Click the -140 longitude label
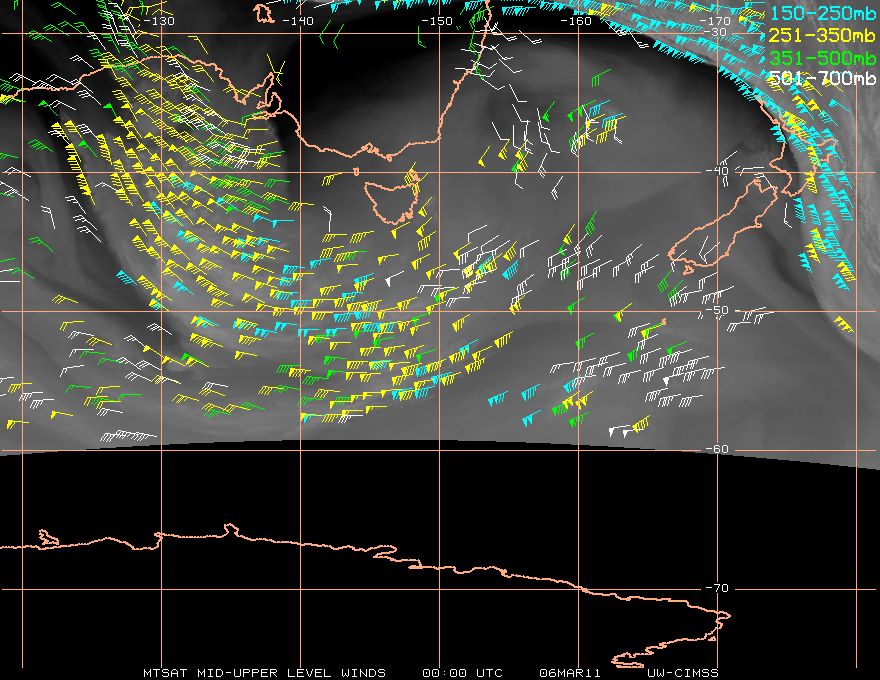The height and width of the screenshot is (680, 880). 297,21
